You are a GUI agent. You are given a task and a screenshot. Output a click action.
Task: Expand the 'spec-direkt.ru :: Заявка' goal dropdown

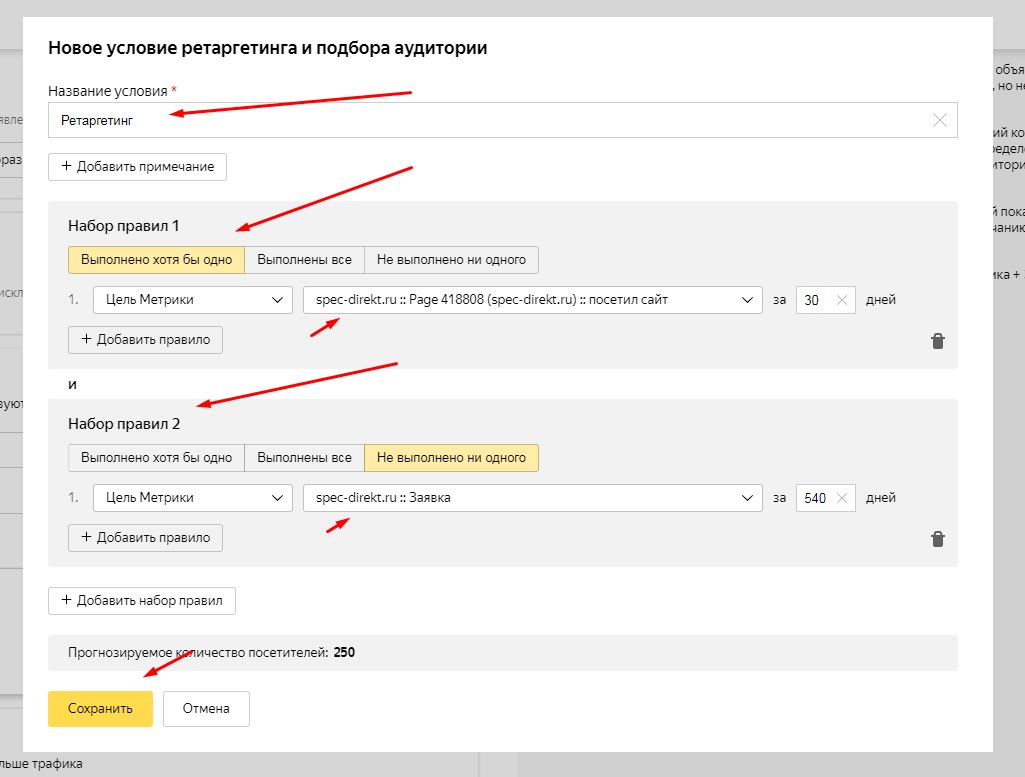pos(532,498)
